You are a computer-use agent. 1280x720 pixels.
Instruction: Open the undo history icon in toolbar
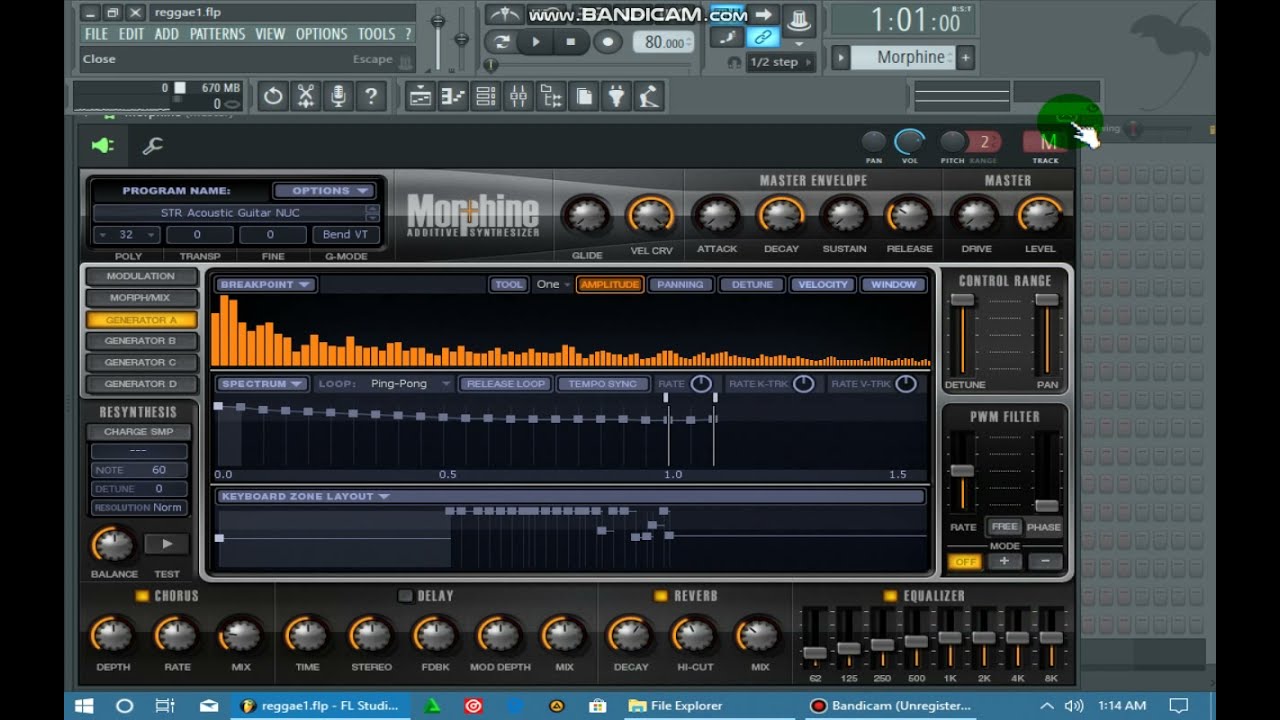[x=273, y=96]
